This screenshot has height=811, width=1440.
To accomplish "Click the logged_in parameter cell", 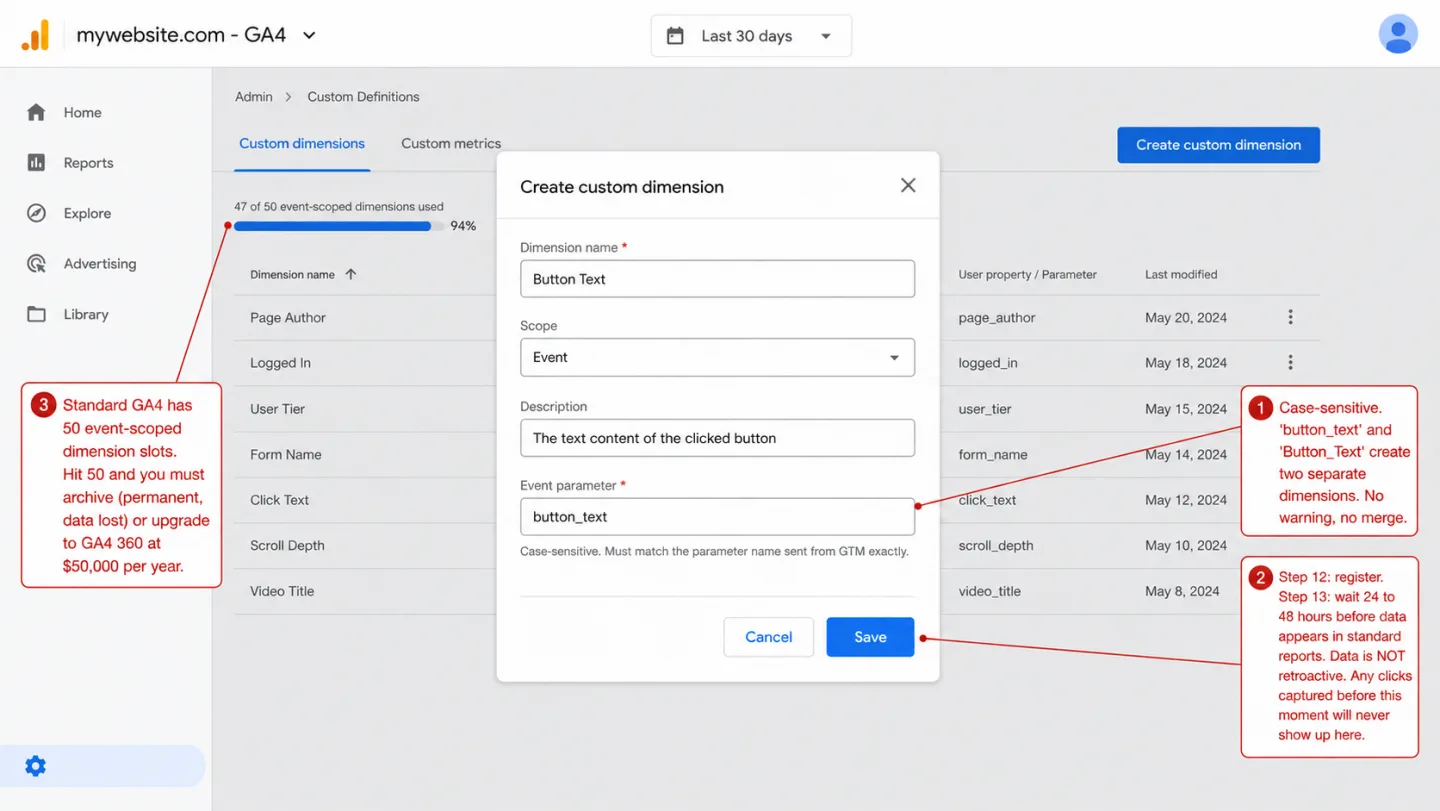I will coord(988,363).
